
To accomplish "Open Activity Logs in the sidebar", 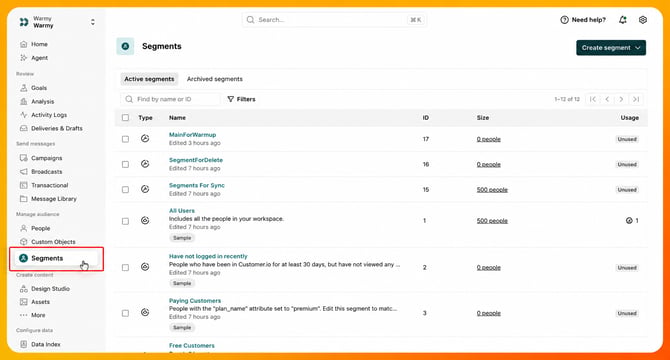I will coord(49,114).
